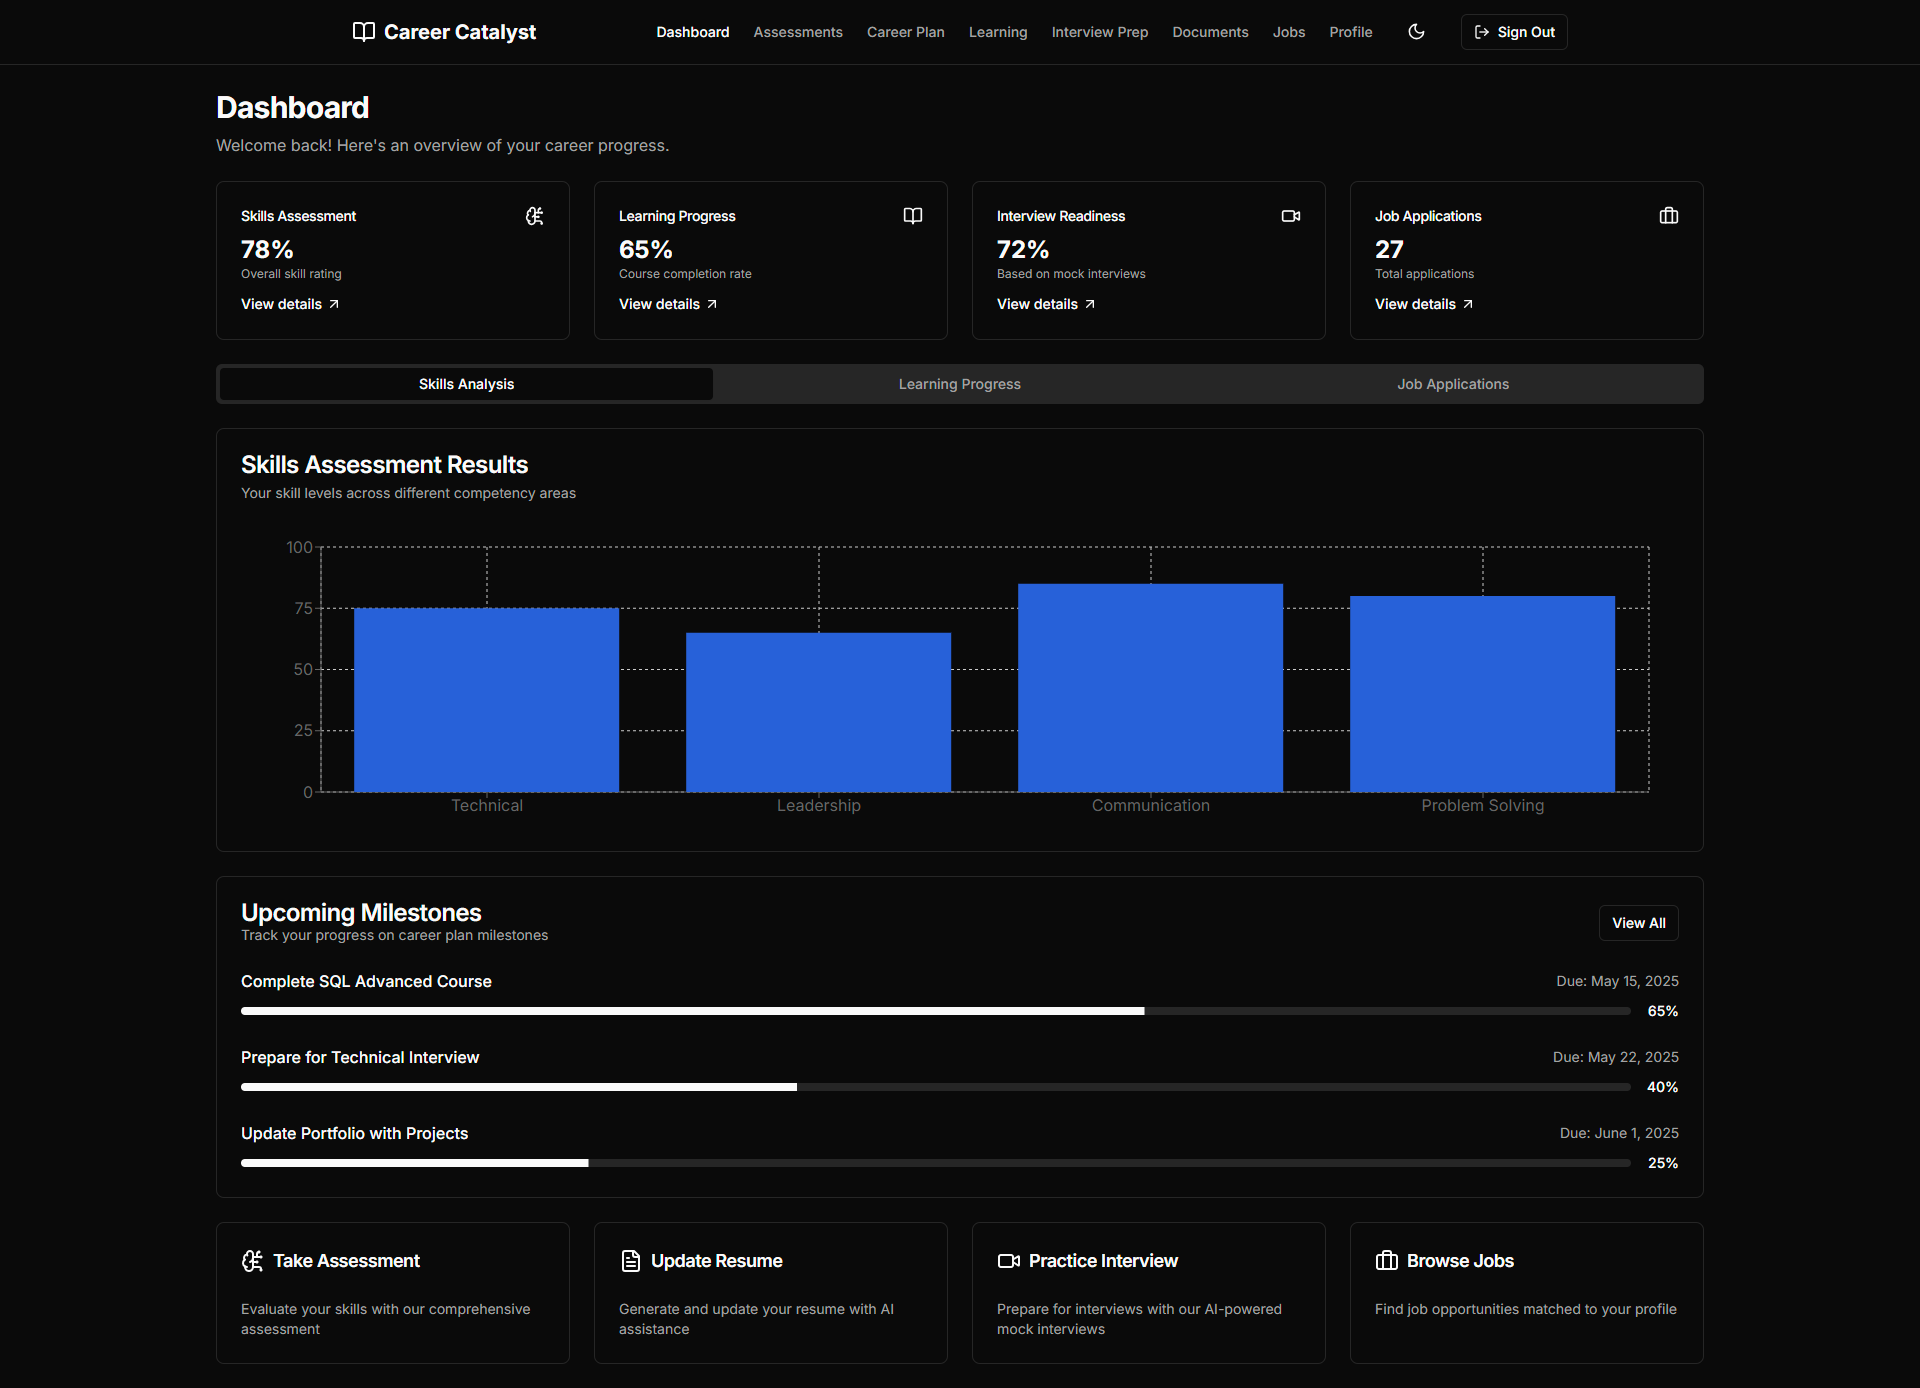1920x1388 pixels.
Task: Open the Practice Interview card
Action: [x=1149, y=1293]
